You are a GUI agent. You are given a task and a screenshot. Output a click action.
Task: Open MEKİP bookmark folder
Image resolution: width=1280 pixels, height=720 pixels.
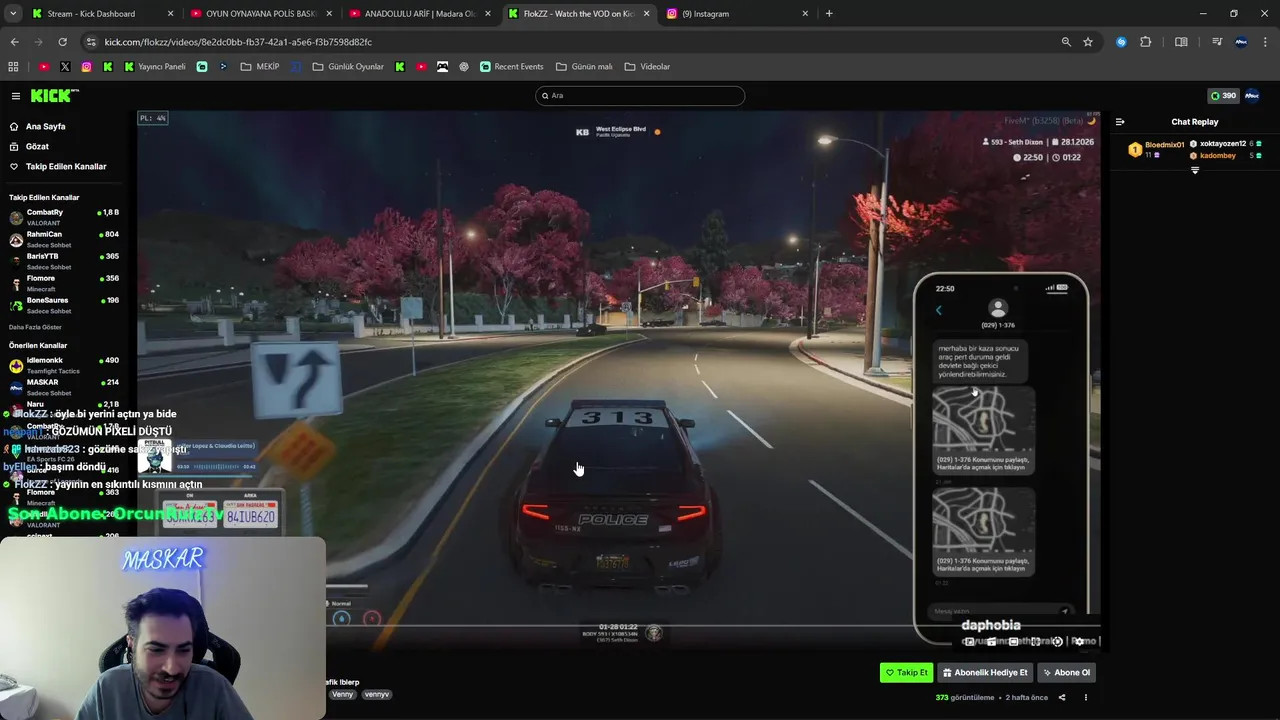261,67
